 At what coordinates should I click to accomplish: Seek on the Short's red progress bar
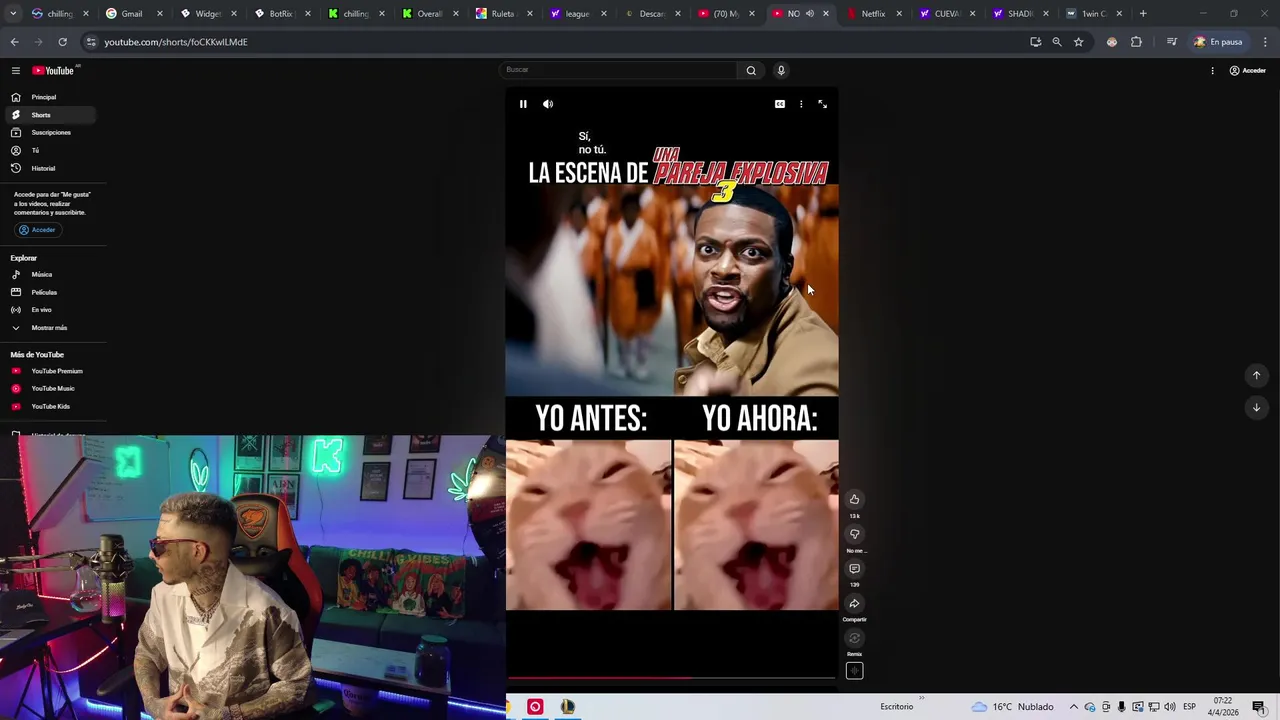(x=672, y=678)
